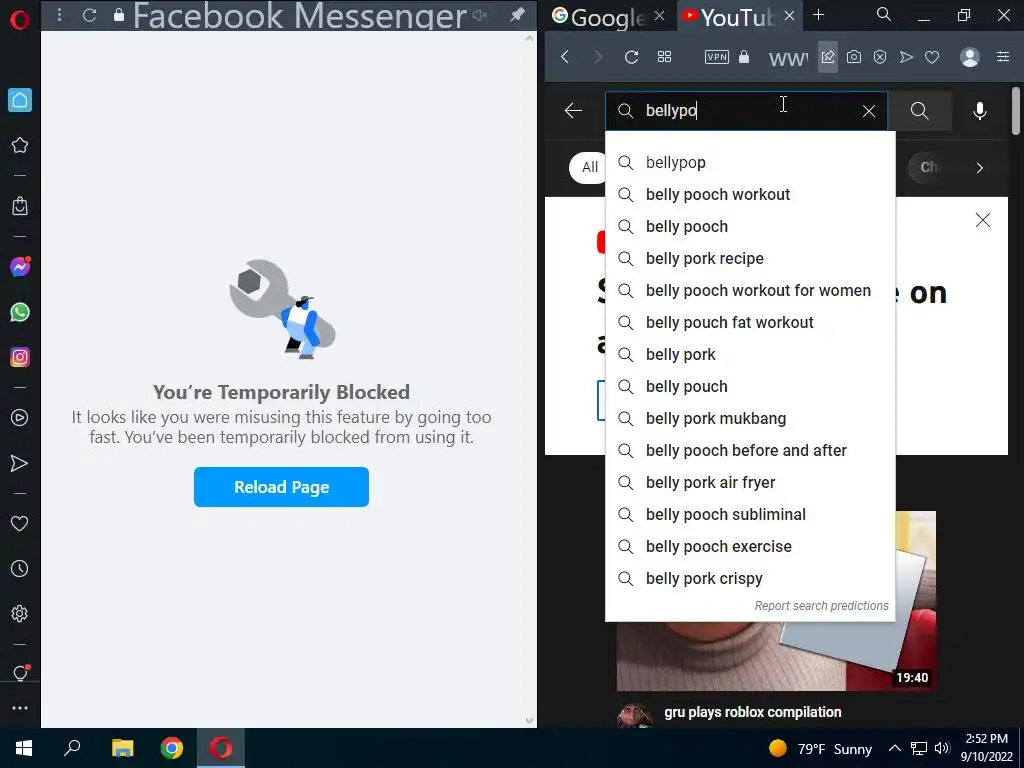
Task: Open the Windows Start menu
Action: (x=24, y=748)
